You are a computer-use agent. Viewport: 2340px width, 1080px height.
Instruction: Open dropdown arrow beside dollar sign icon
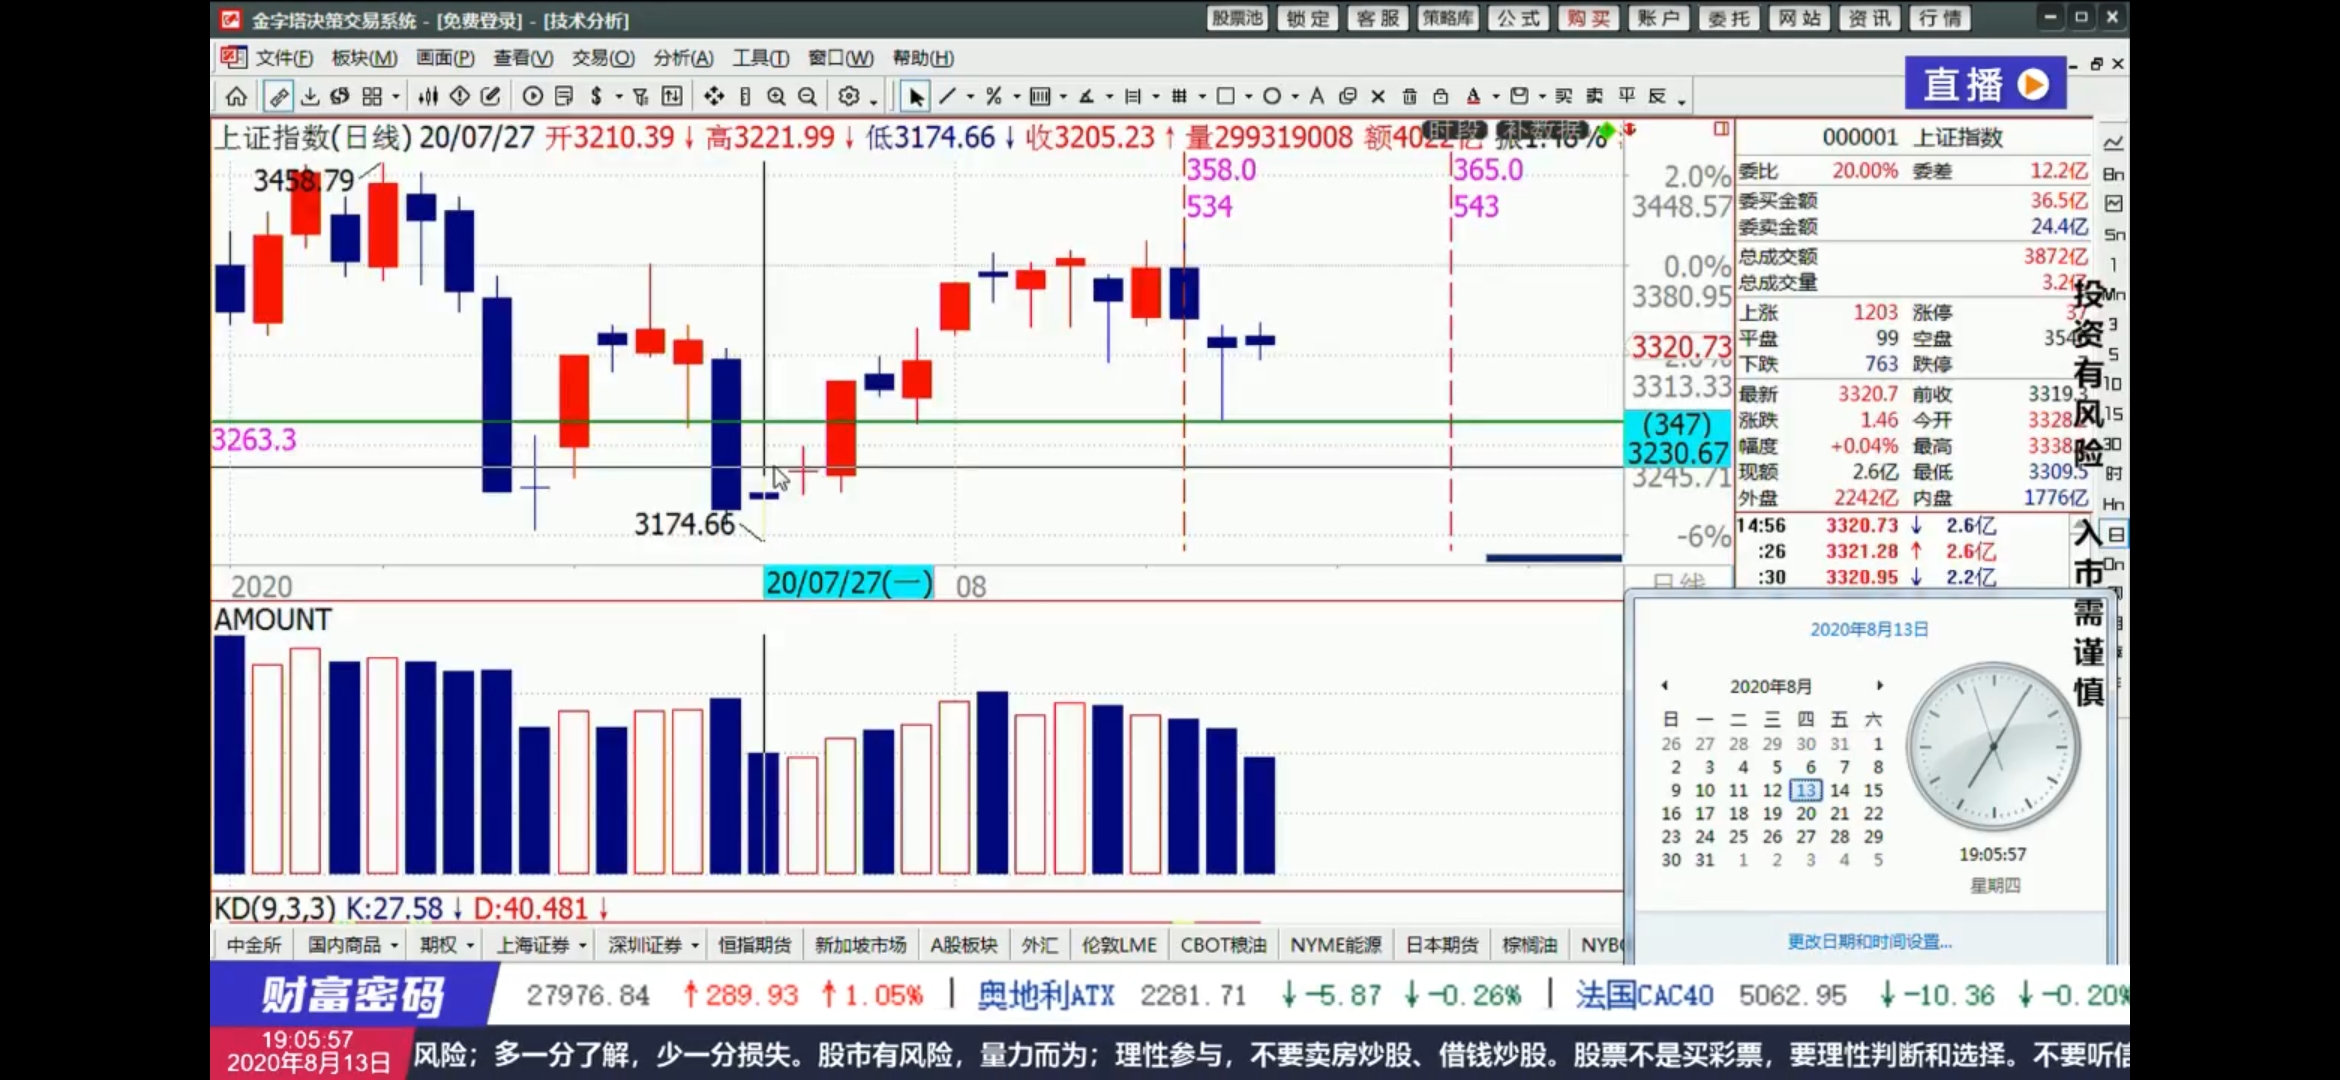[x=618, y=97]
